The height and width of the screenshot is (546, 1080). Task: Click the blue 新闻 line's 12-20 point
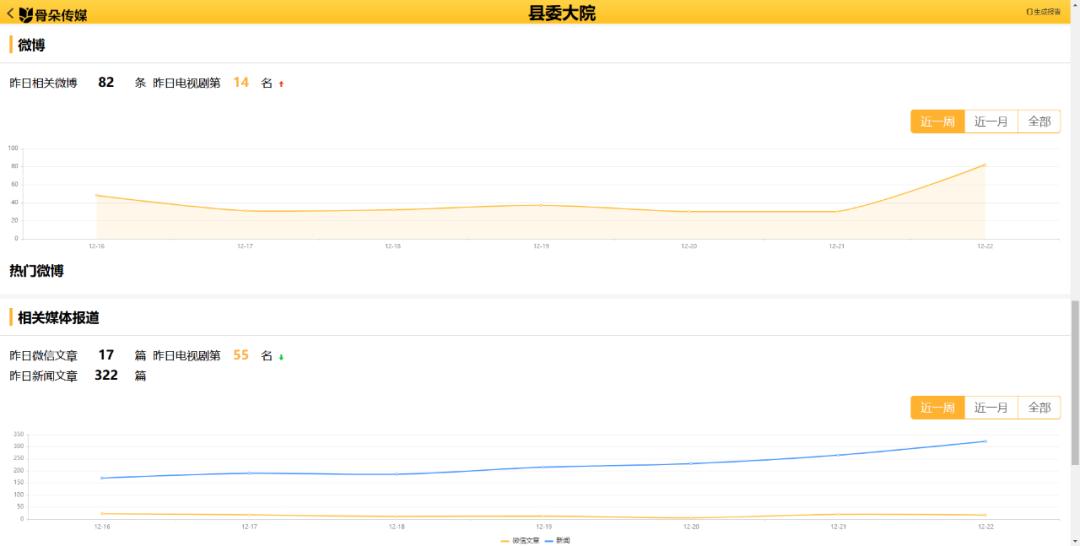click(x=691, y=463)
